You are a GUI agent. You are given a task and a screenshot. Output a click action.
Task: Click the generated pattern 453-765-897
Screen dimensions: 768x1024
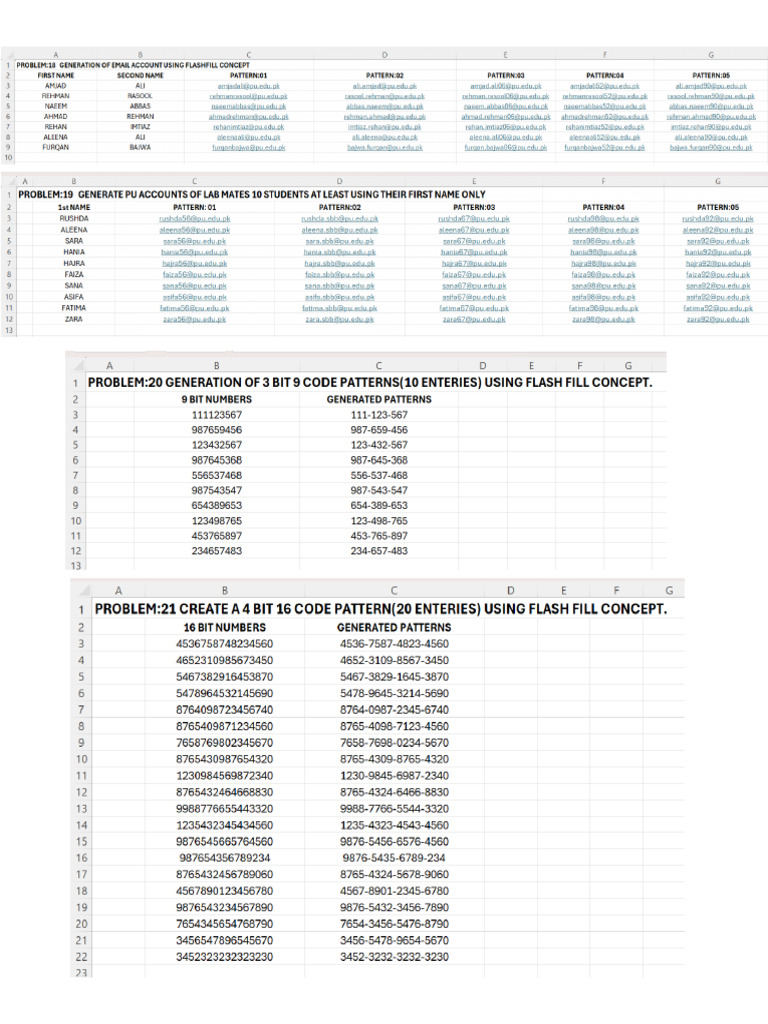tap(379, 536)
